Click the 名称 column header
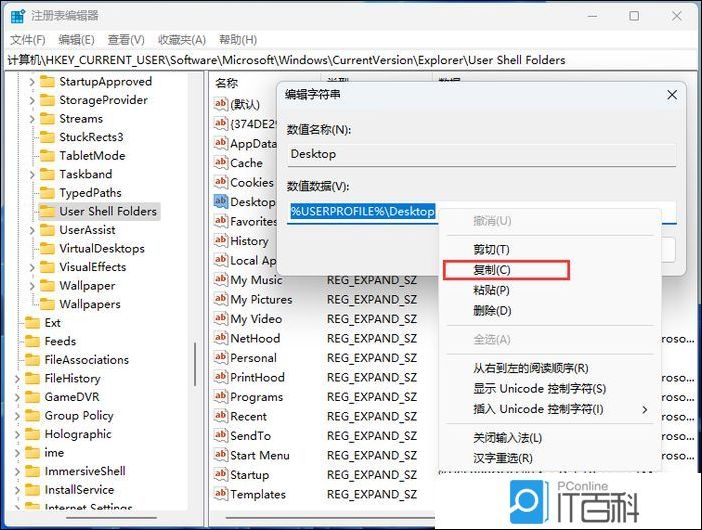Screen dimensions: 702x530 (x=227, y=83)
